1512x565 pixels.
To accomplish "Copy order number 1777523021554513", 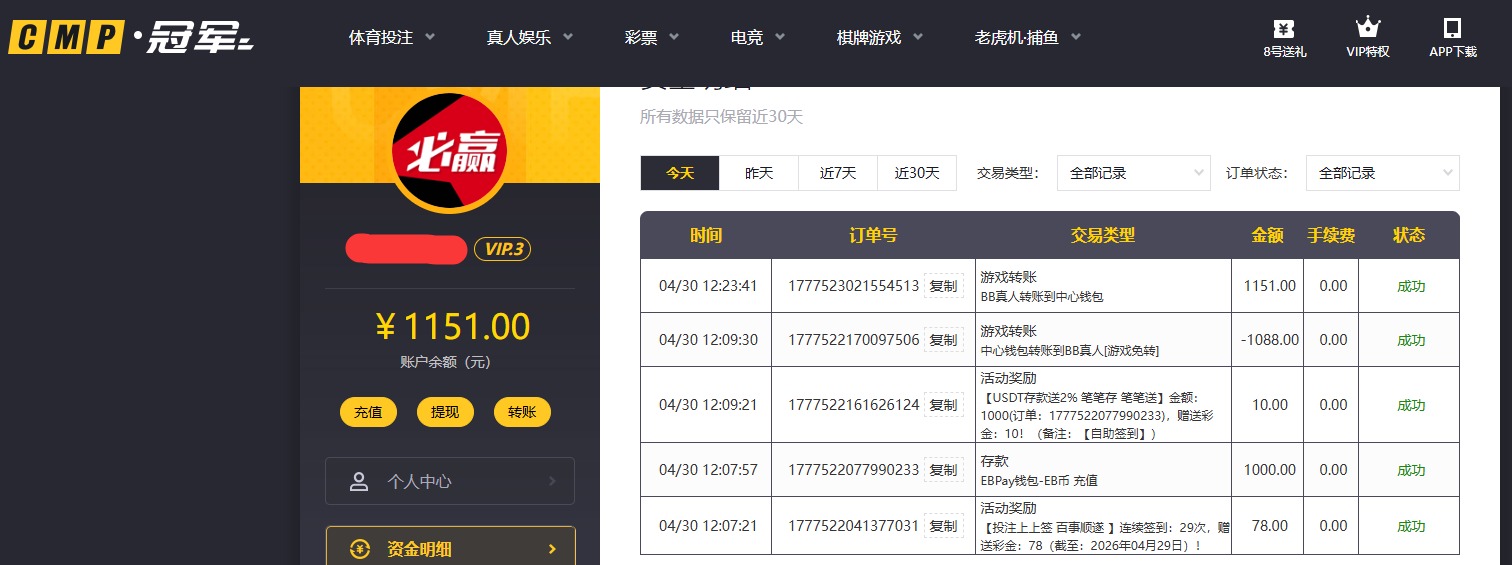I will click(943, 286).
